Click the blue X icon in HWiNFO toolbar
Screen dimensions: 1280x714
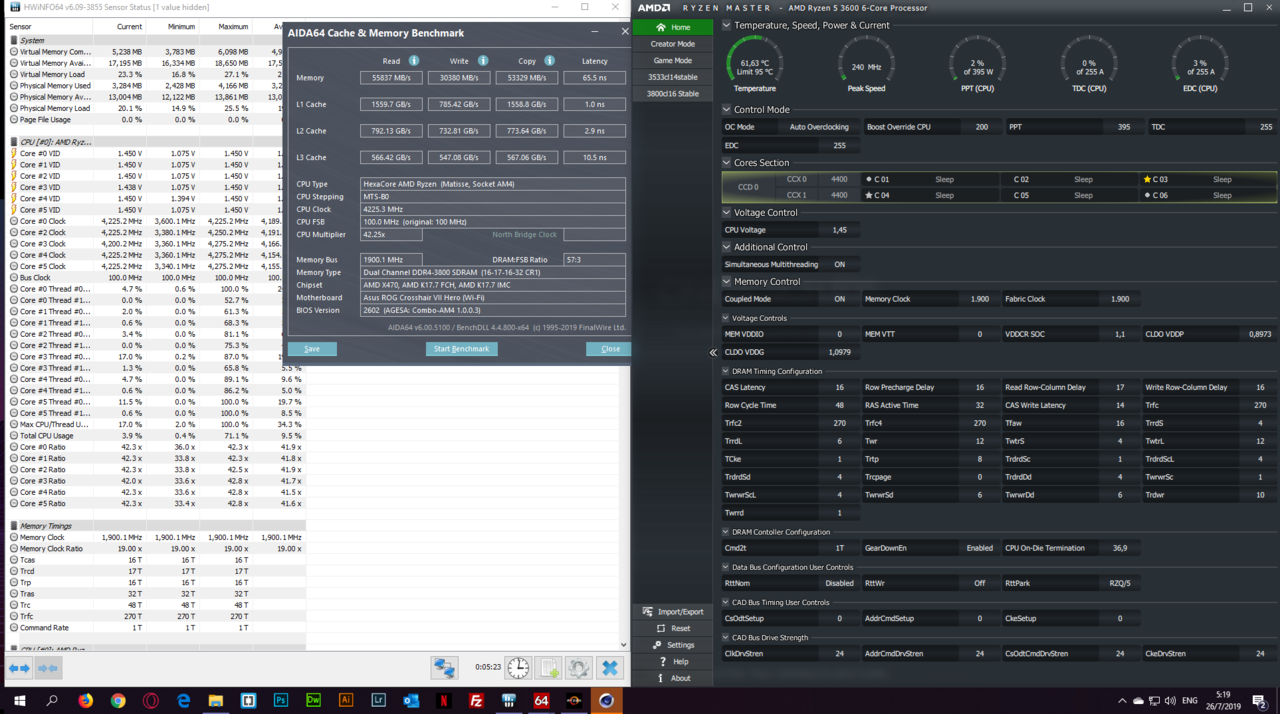point(609,668)
